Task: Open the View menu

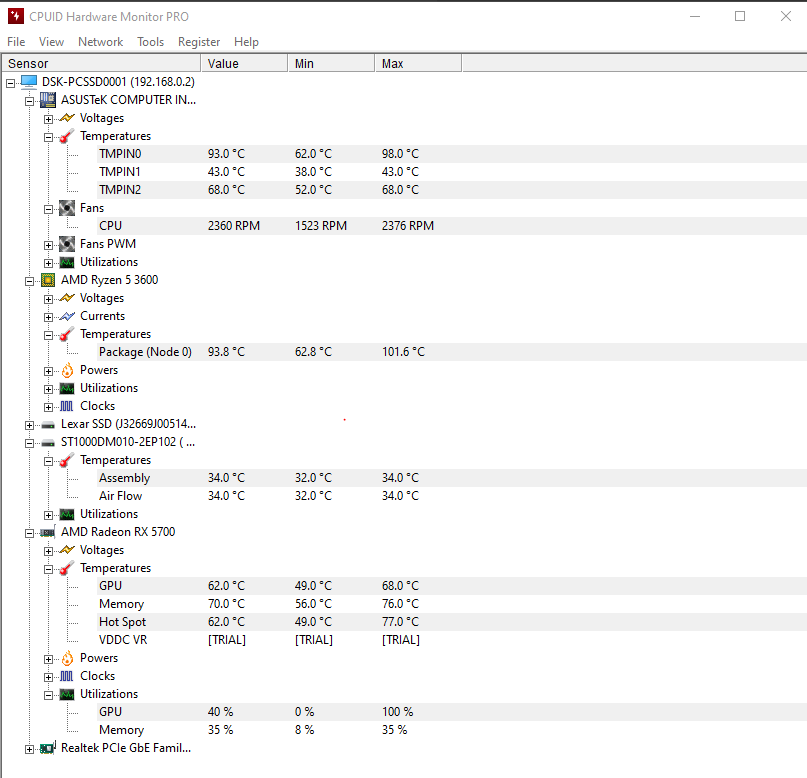Action: 51,42
